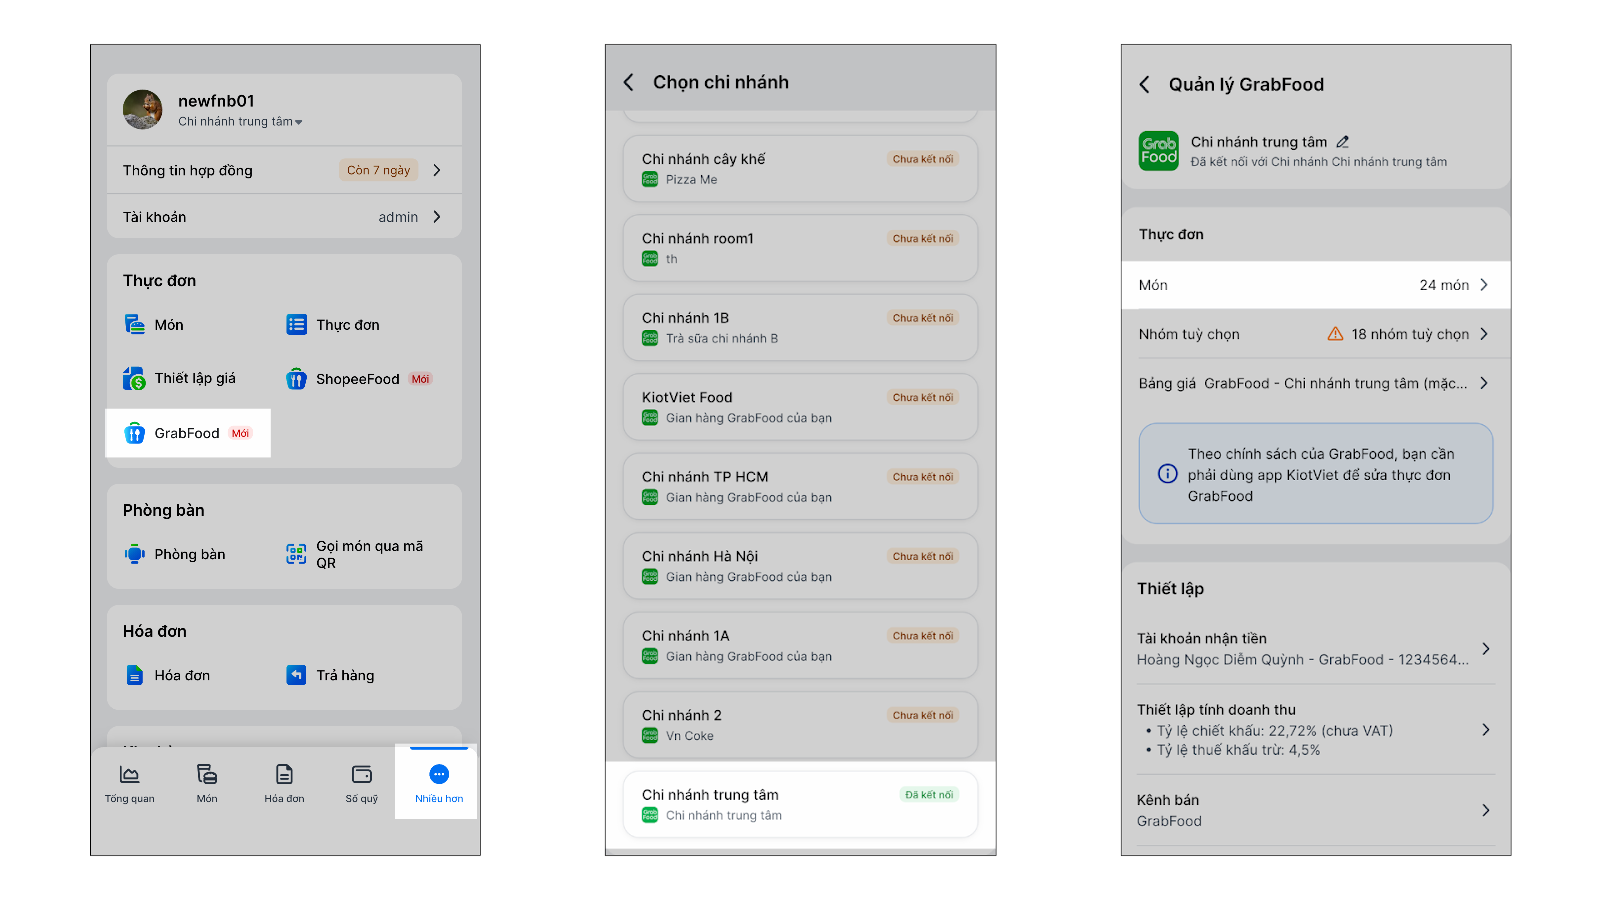Tap the Trả hàng icon
This screenshot has width=1600, height=900.
[296, 675]
